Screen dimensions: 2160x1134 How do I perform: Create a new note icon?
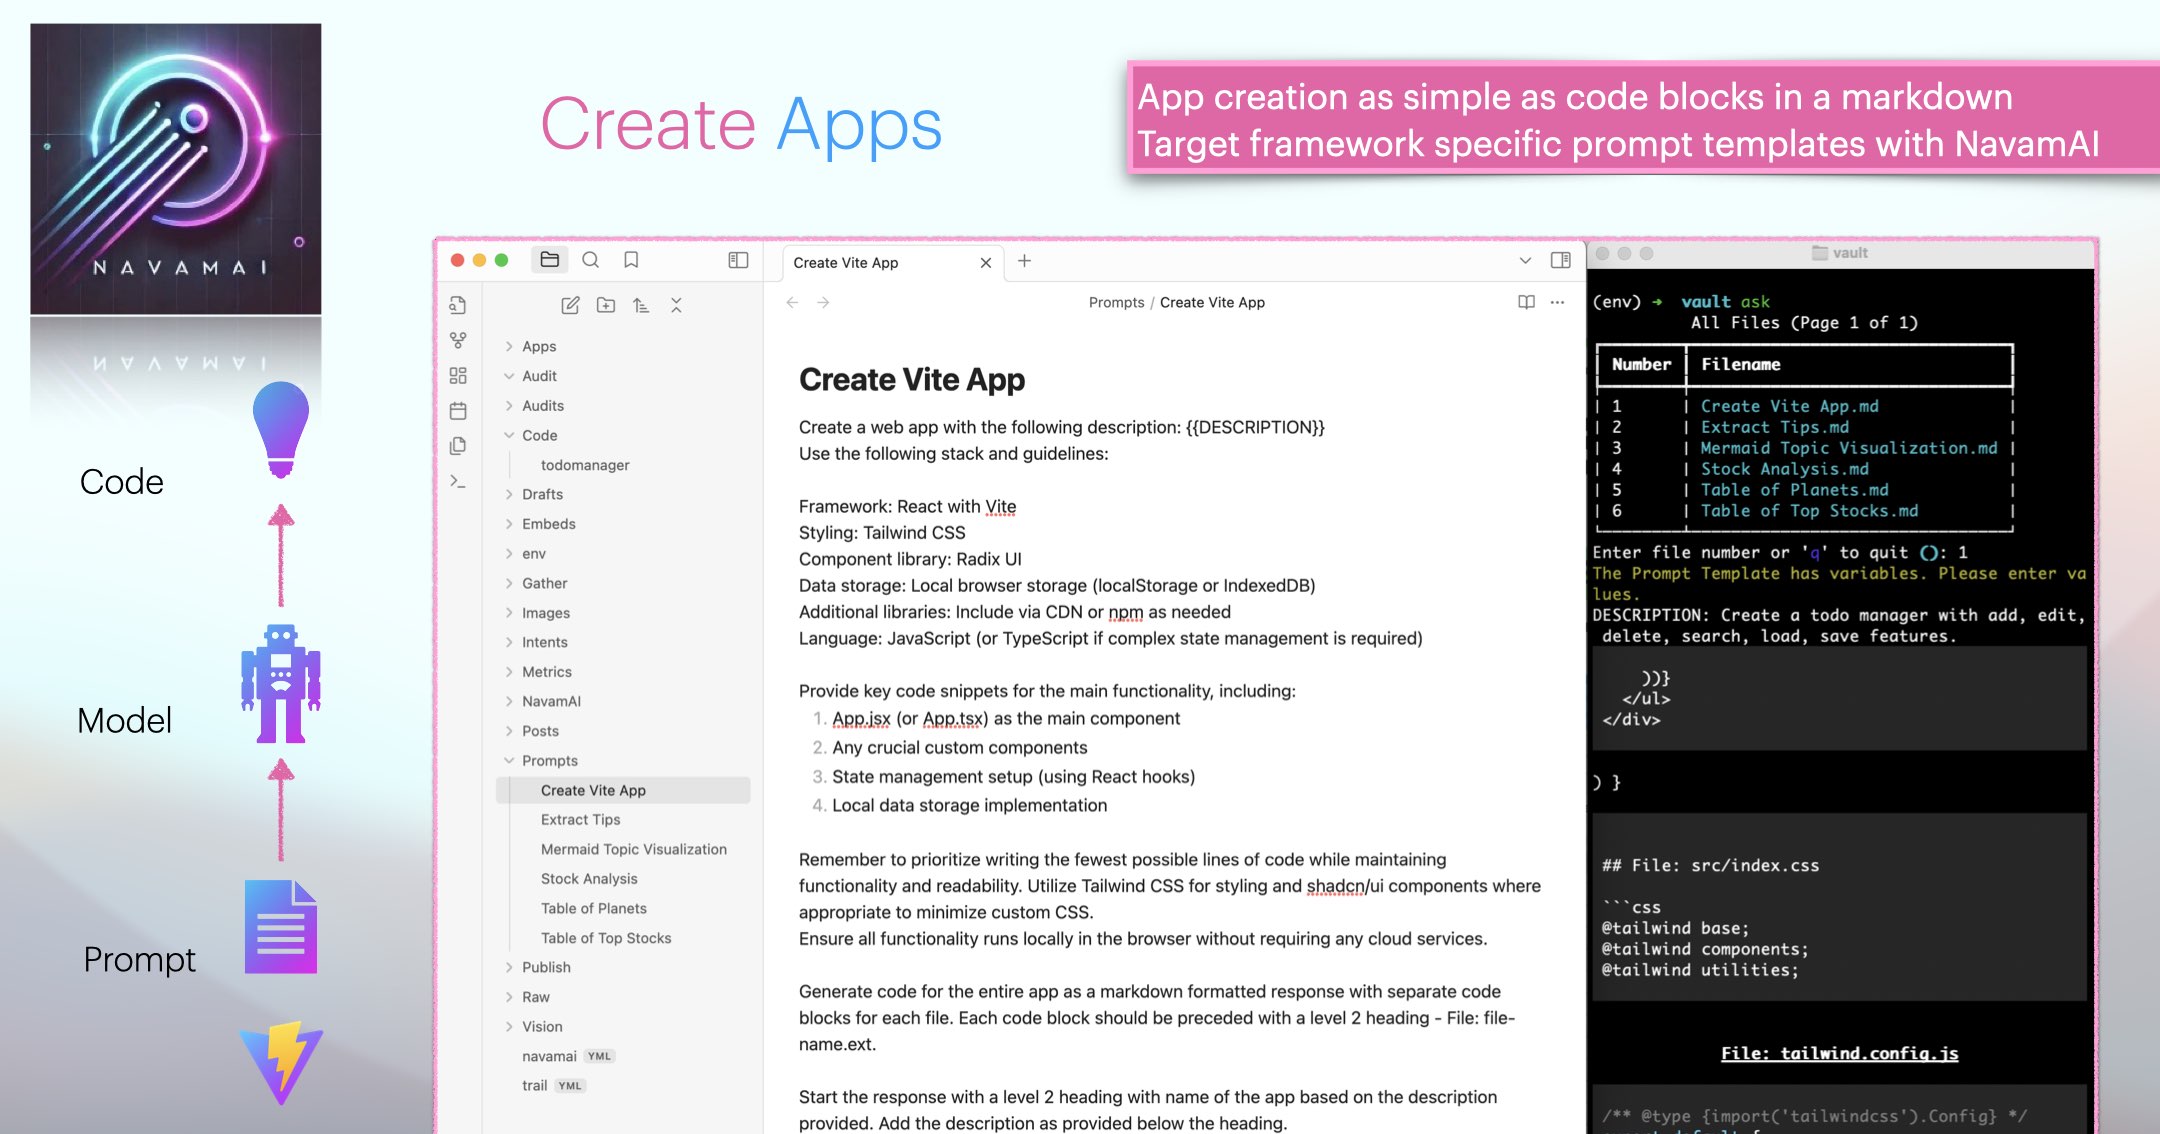(570, 305)
